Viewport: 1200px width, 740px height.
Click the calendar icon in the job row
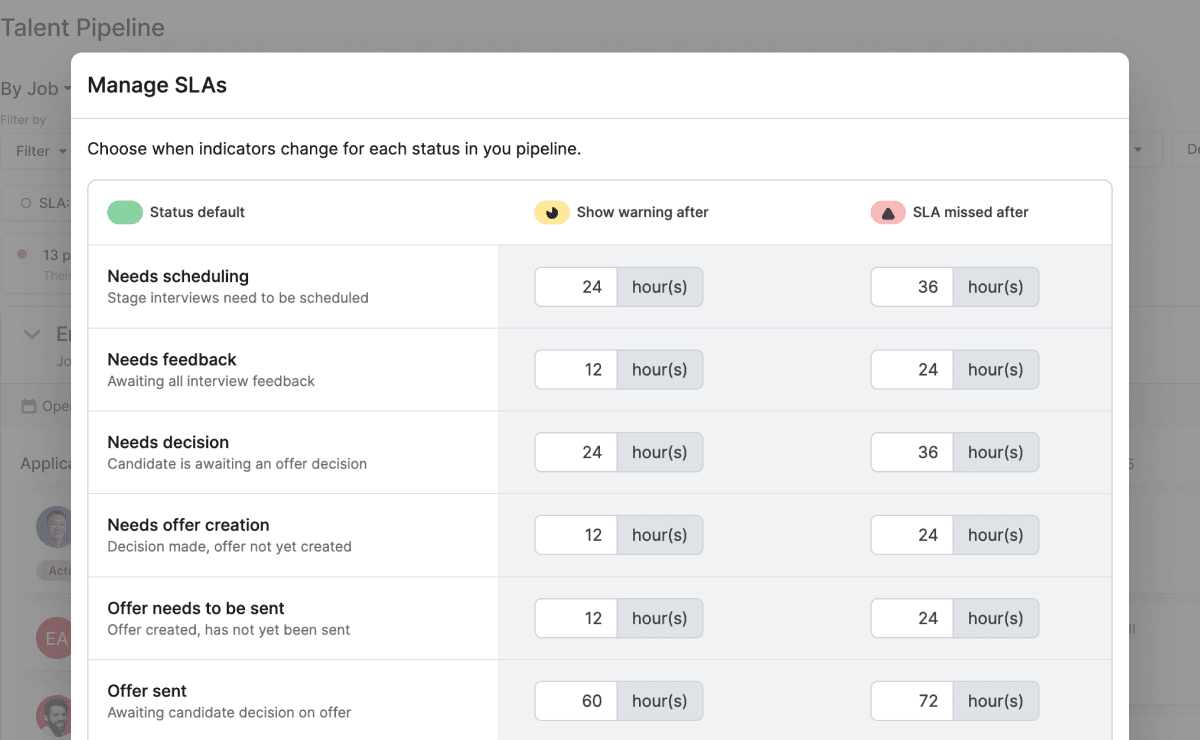click(30, 406)
